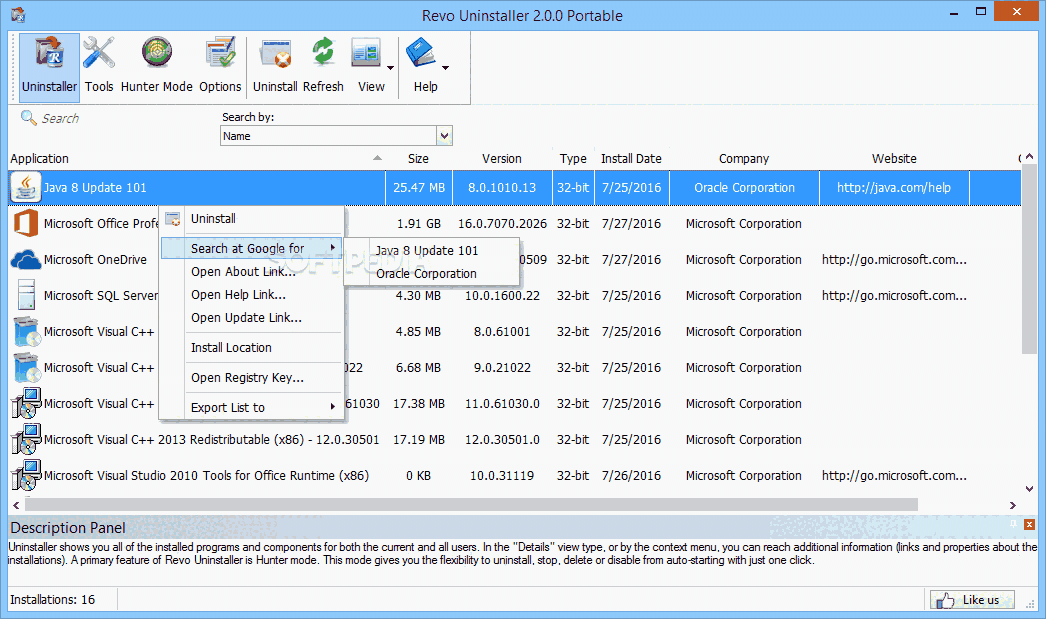Select the Uninstaller toolbar icon
Viewport: 1046px width, 619px height.
pos(48,62)
